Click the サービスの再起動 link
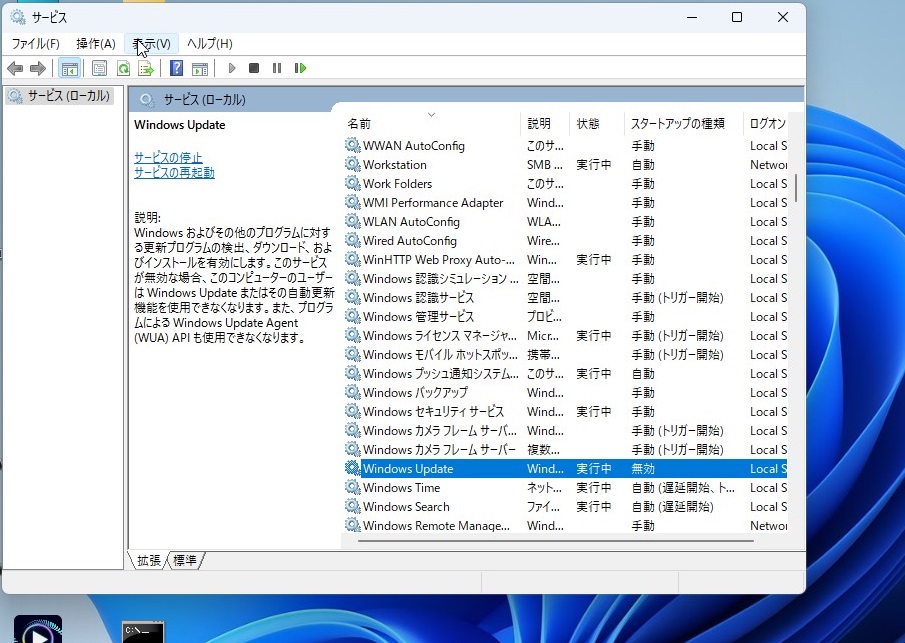Screen dimensions: 905x643 click(174, 173)
